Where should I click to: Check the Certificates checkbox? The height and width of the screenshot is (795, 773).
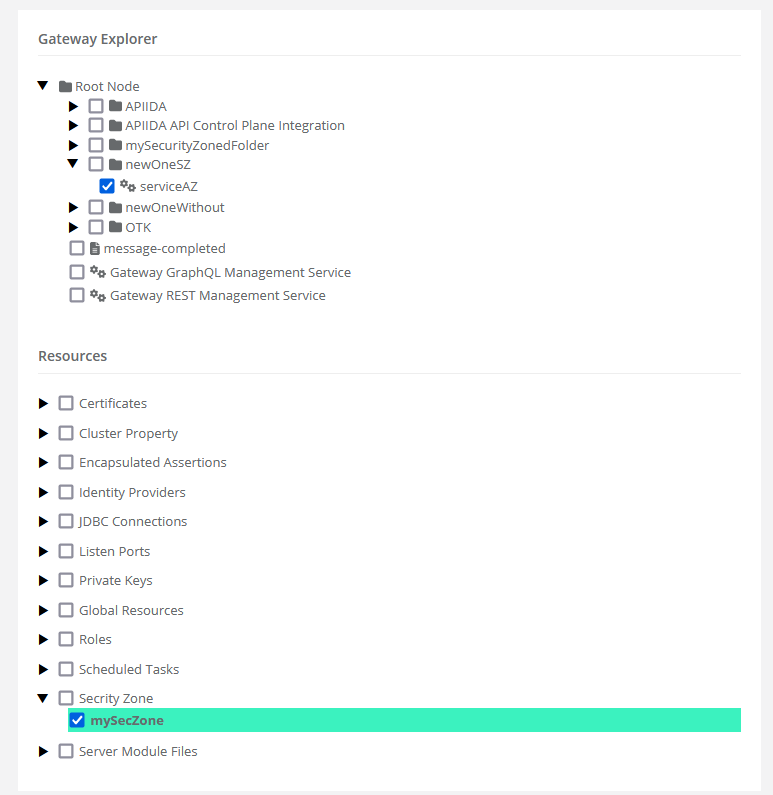(66, 403)
